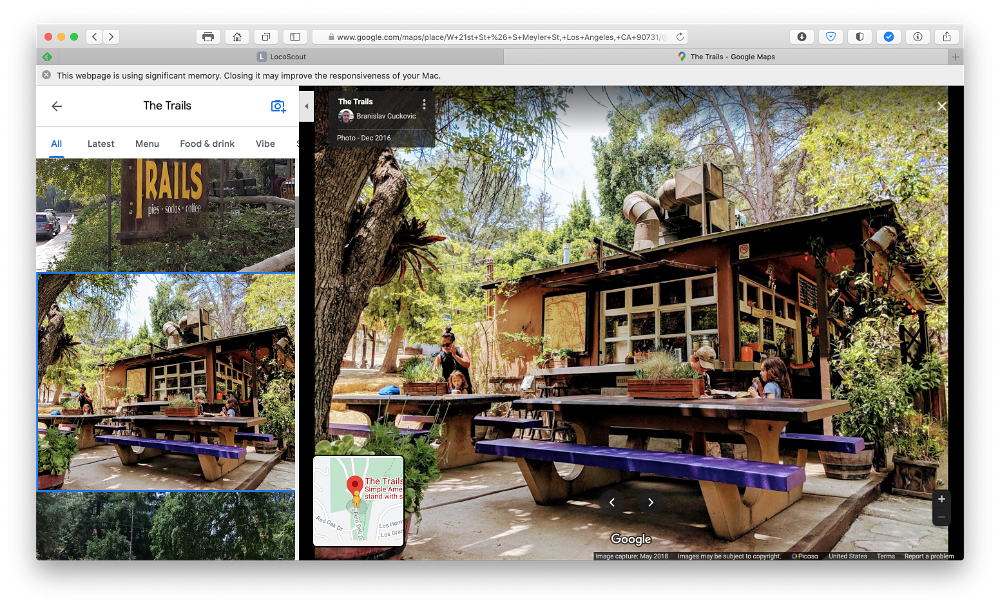
Task: Open the Share icon in Safari
Action: 946,37
